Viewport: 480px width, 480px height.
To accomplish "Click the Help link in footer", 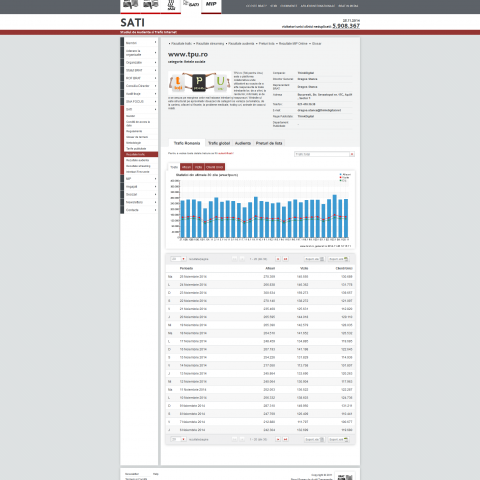I will point(156,474).
